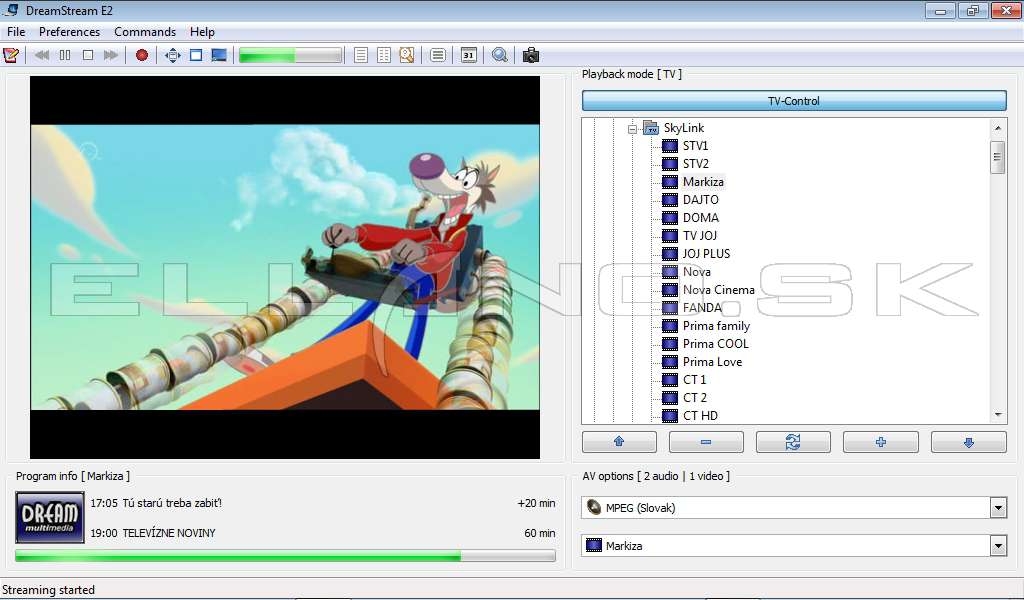Click the plus button below channel list
This screenshot has height=600, width=1024.
click(x=881, y=442)
